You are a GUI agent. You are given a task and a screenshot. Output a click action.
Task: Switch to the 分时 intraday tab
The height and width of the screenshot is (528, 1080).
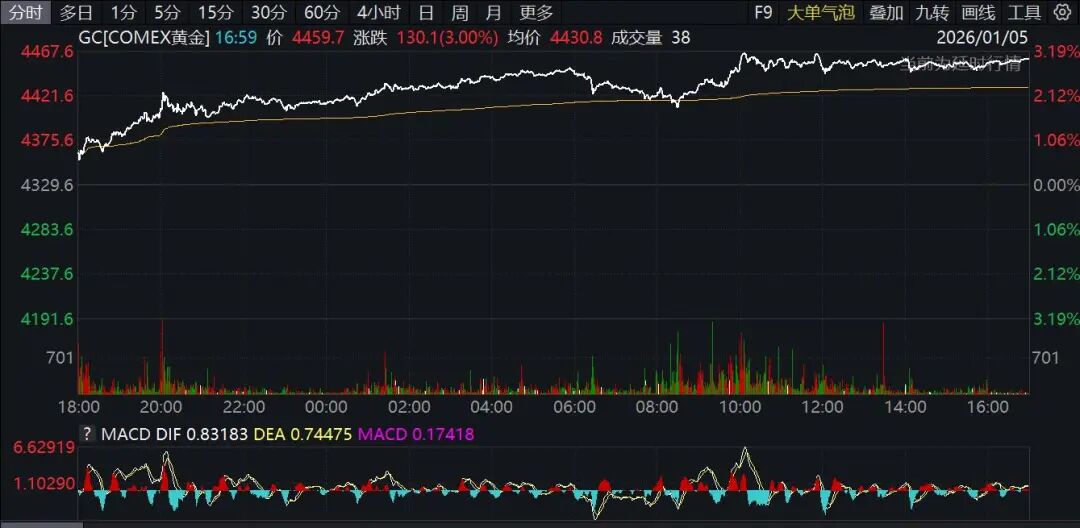click(x=25, y=13)
